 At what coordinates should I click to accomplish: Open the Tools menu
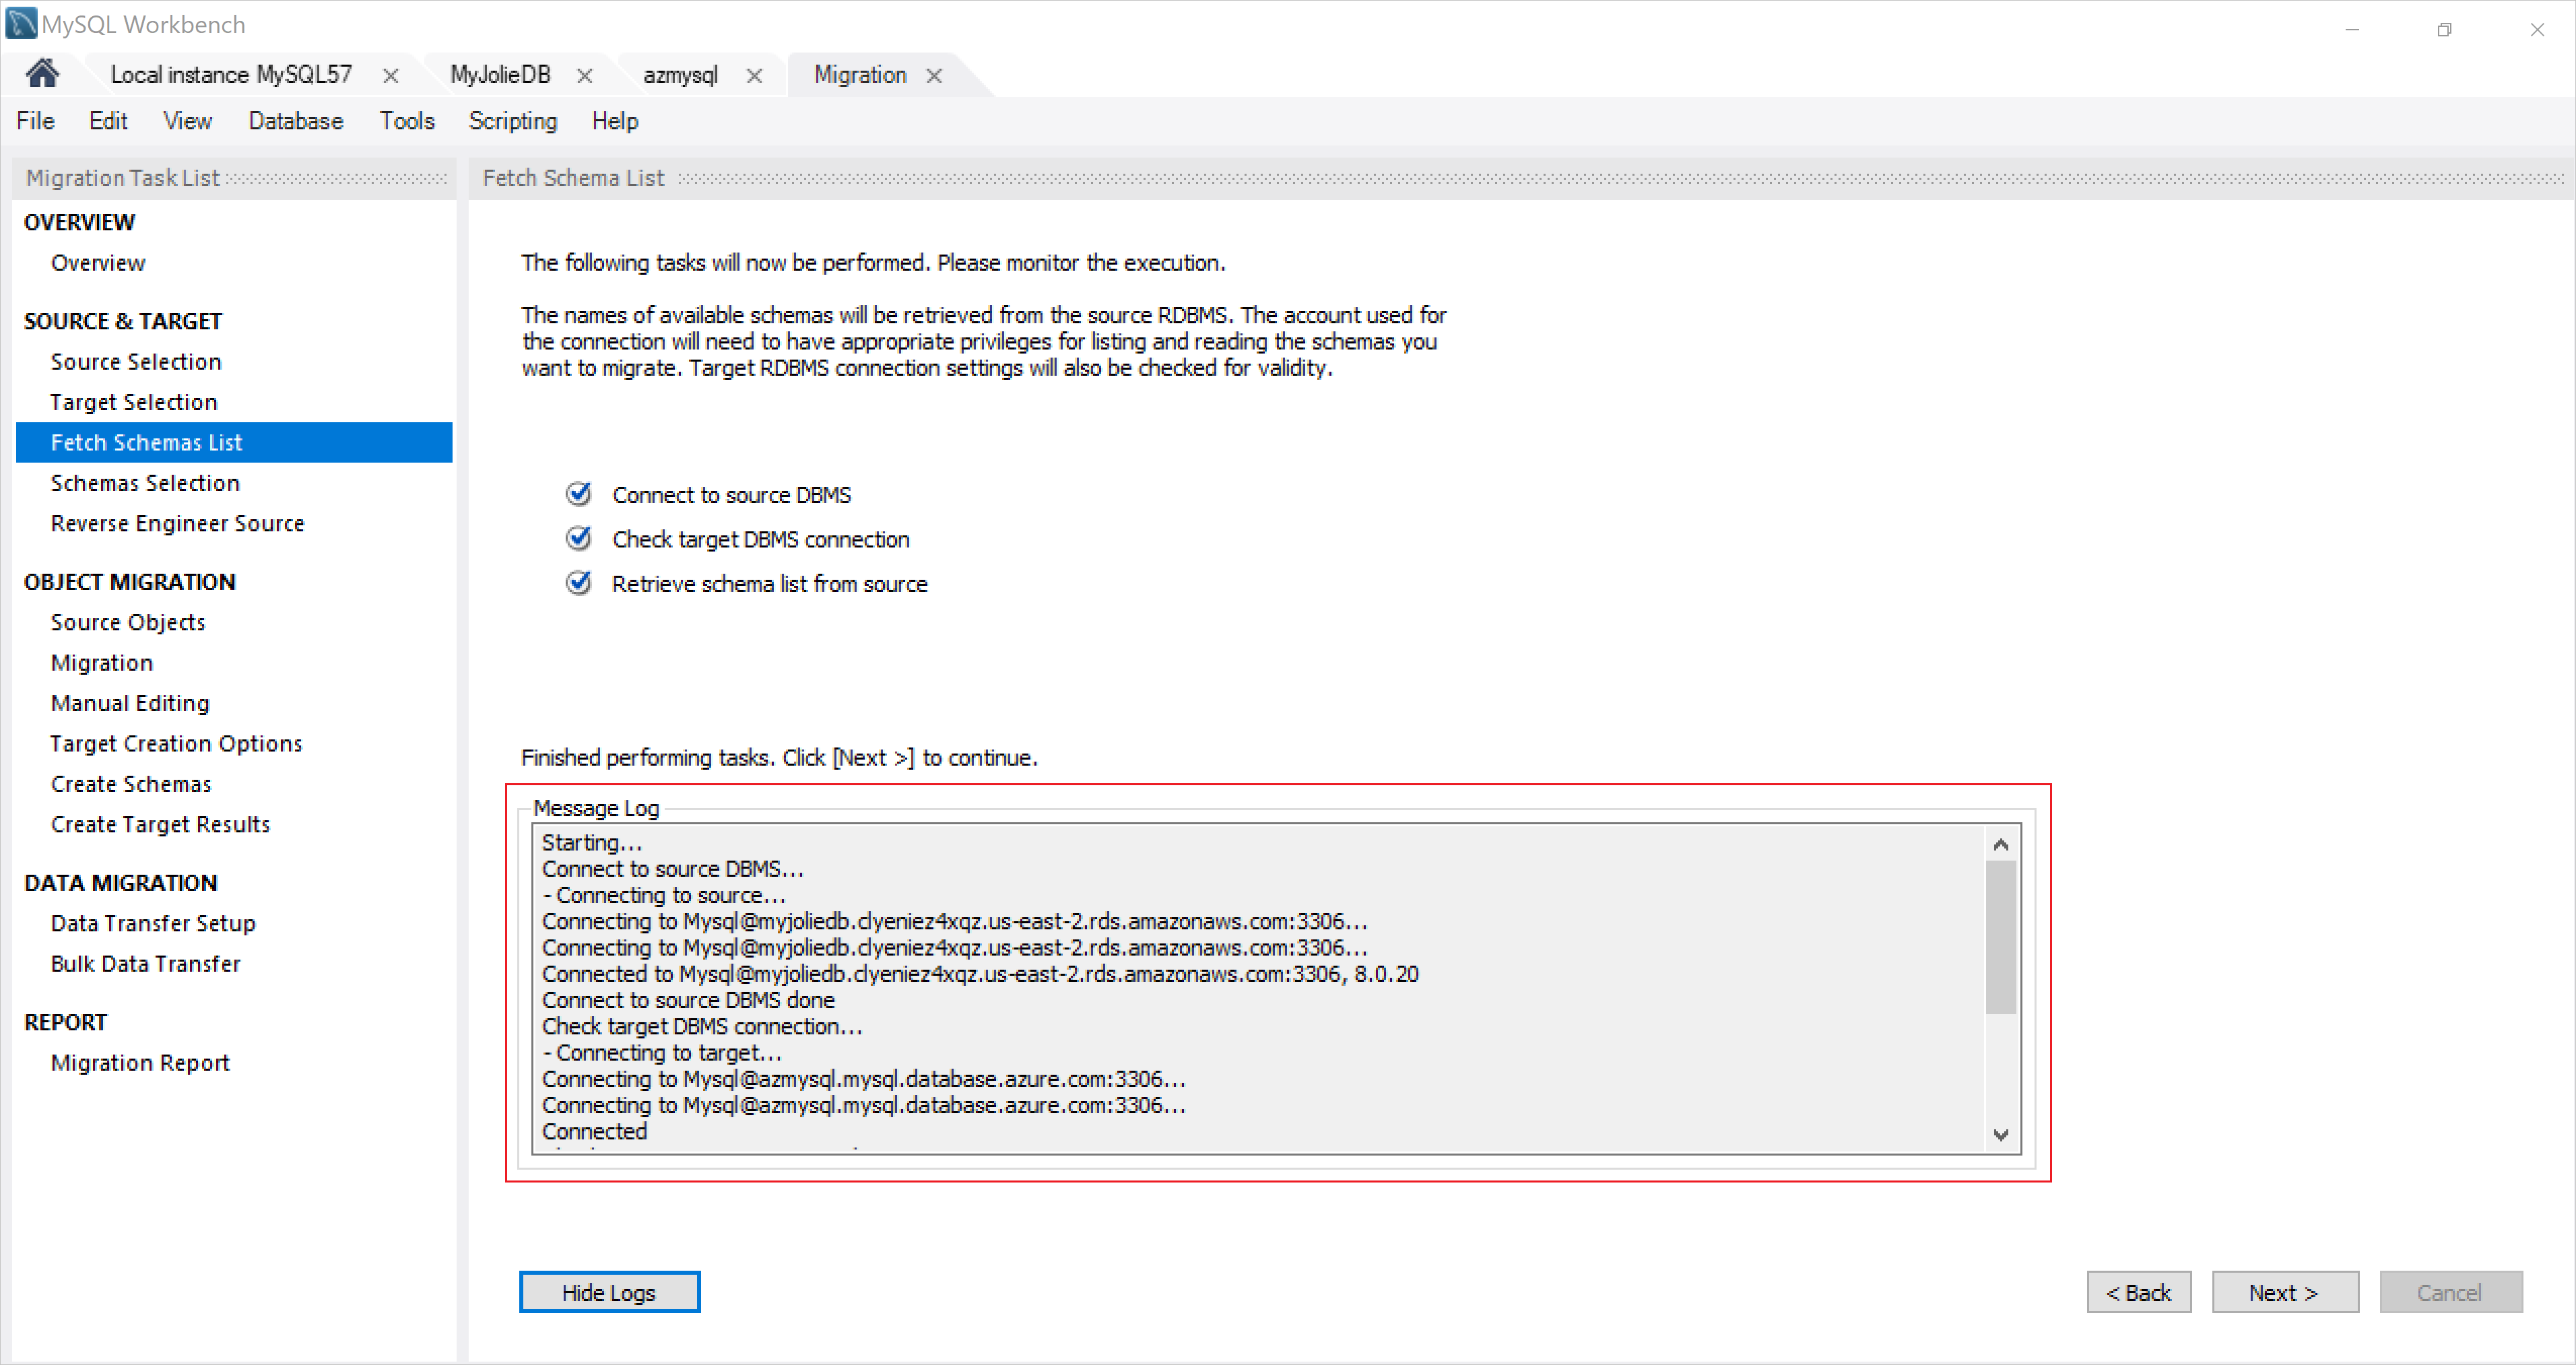click(404, 121)
